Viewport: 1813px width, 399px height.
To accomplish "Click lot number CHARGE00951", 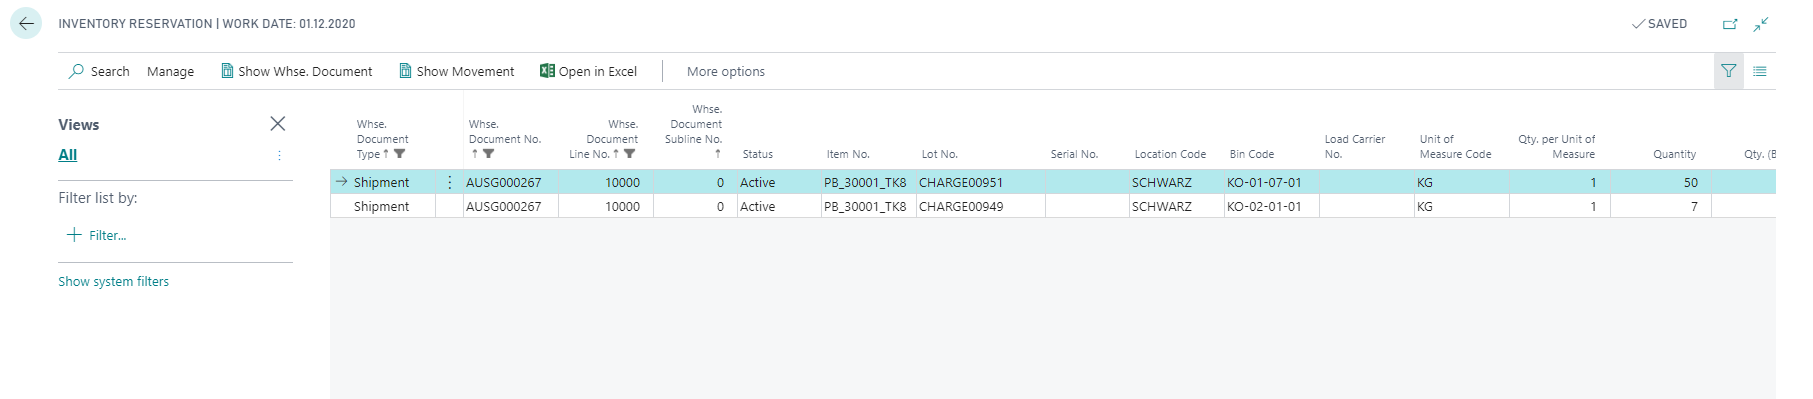I will [960, 182].
